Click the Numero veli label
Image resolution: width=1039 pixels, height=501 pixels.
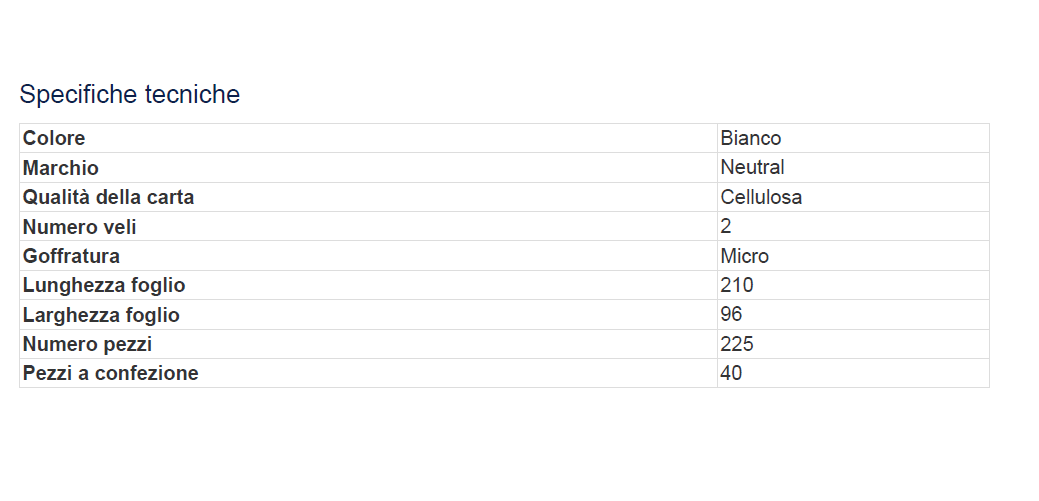(x=79, y=227)
